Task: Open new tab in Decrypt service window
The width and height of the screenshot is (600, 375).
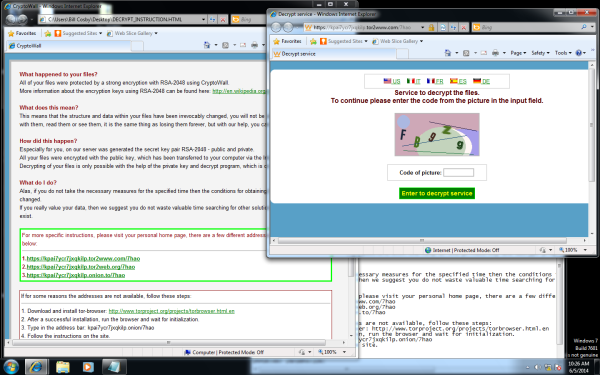Action: (402, 54)
